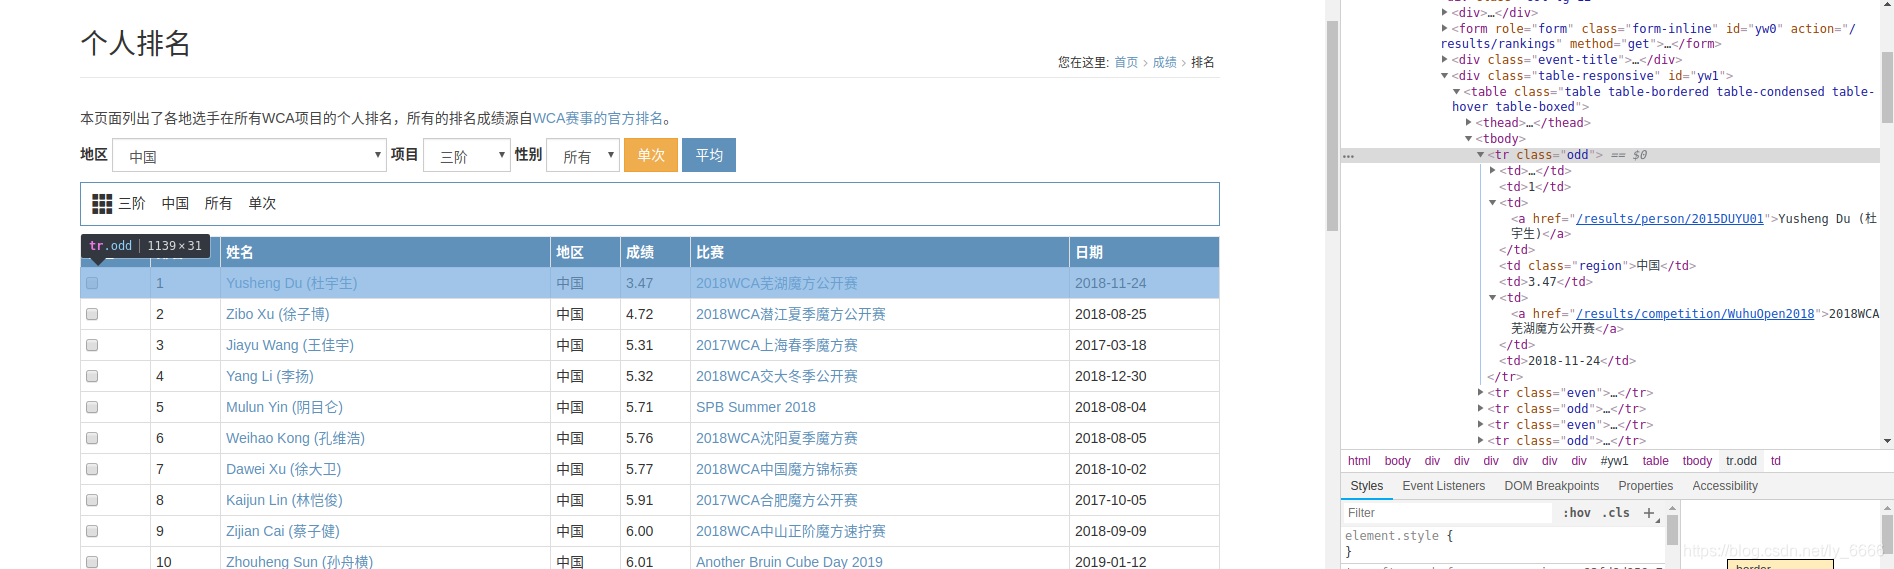The height and width of the screenshot is (569, 1894).
Task: Open the 性别 gender dropdown showing 所有
Action: pyautogui.click(x=583, y=155)
